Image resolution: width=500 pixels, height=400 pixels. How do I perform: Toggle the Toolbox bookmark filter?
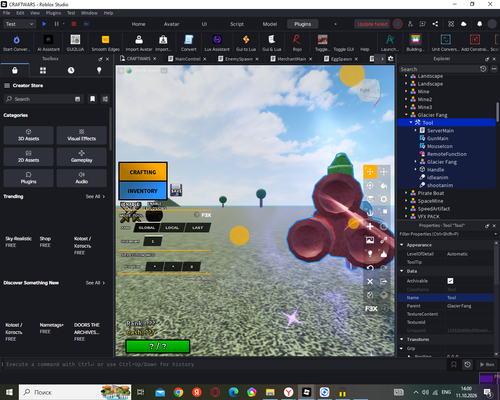[92, 99]
